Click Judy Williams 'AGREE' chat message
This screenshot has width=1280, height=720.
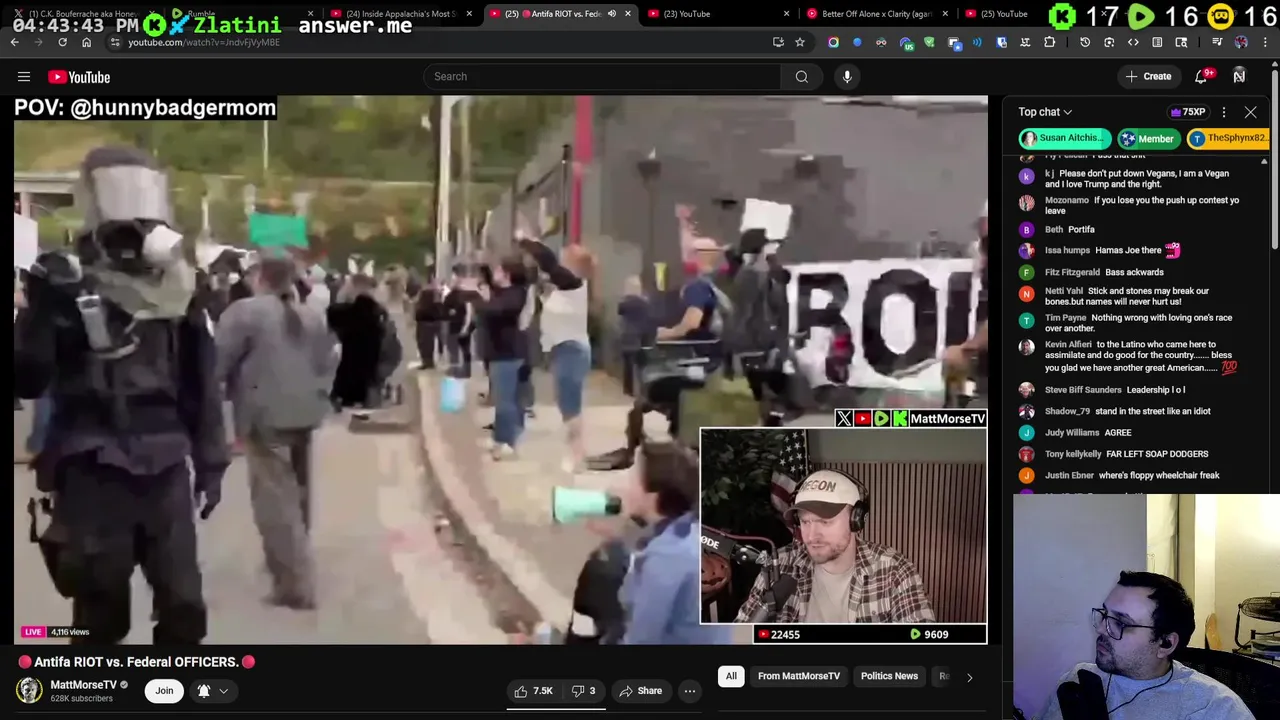coord(1118,433)
